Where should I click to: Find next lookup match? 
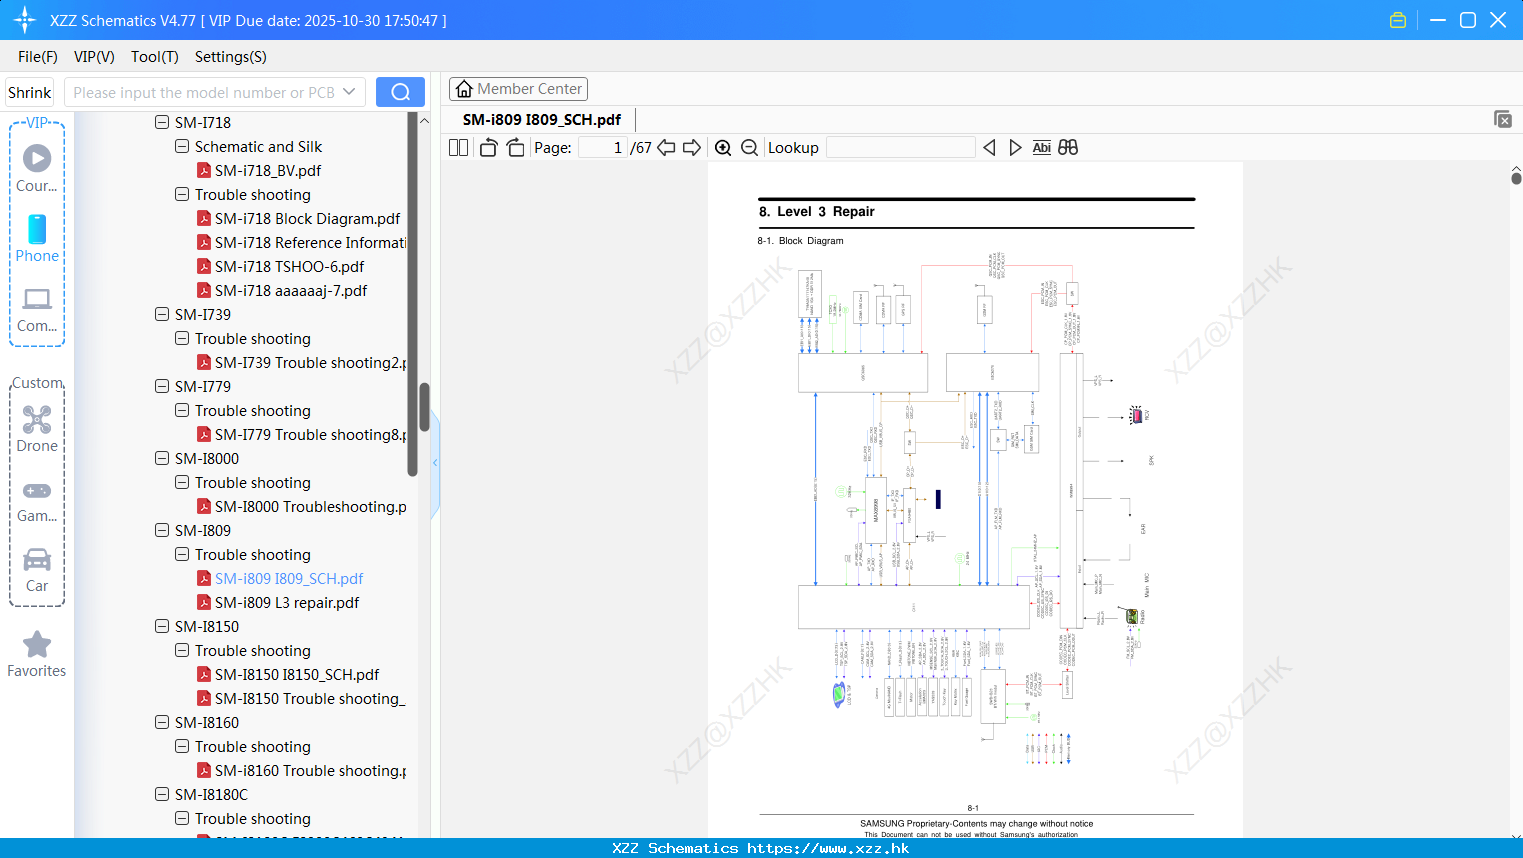[x=1015, y=147]
